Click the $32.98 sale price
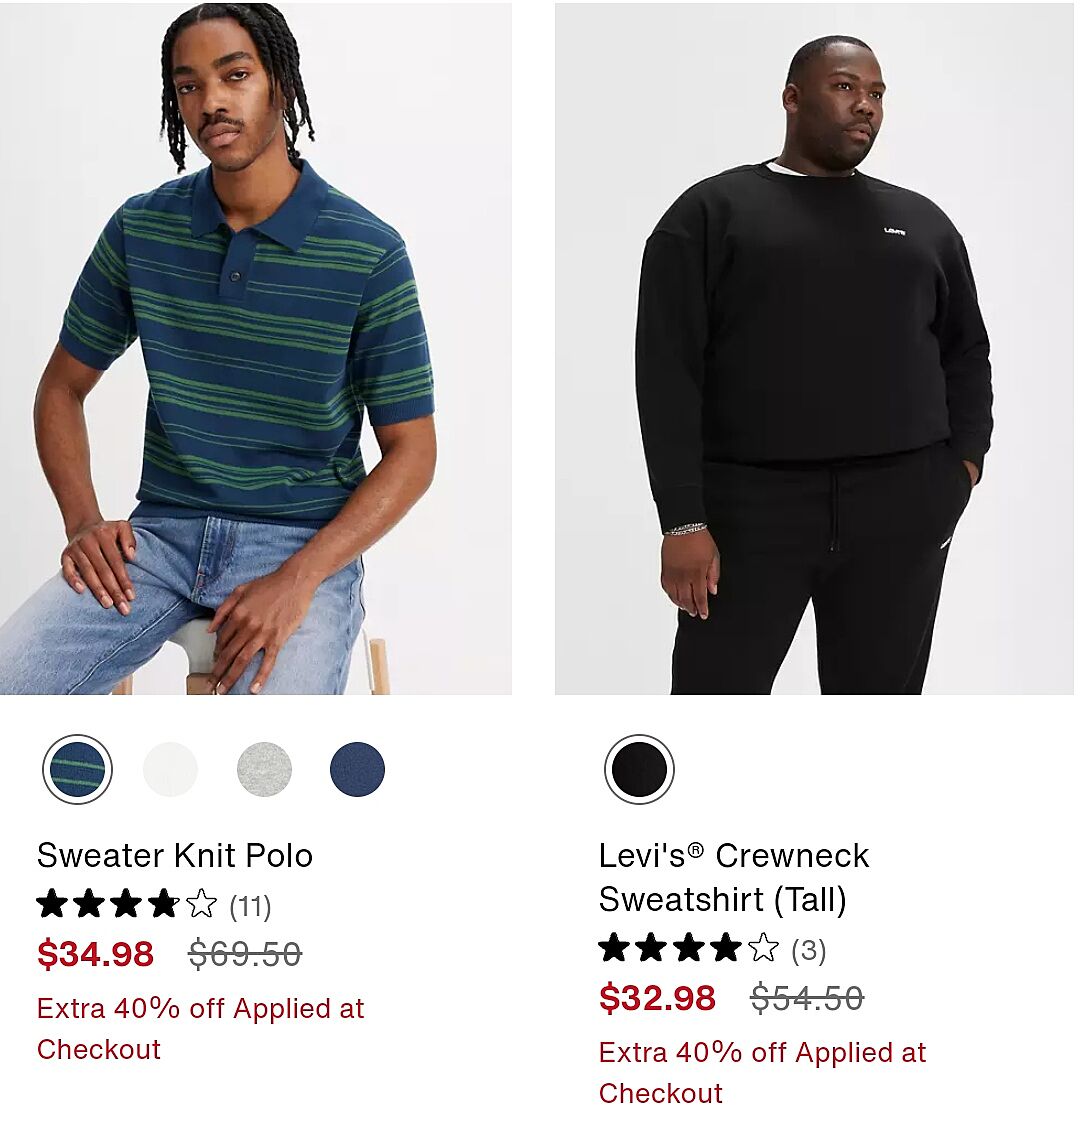 [x=657, y=998]
